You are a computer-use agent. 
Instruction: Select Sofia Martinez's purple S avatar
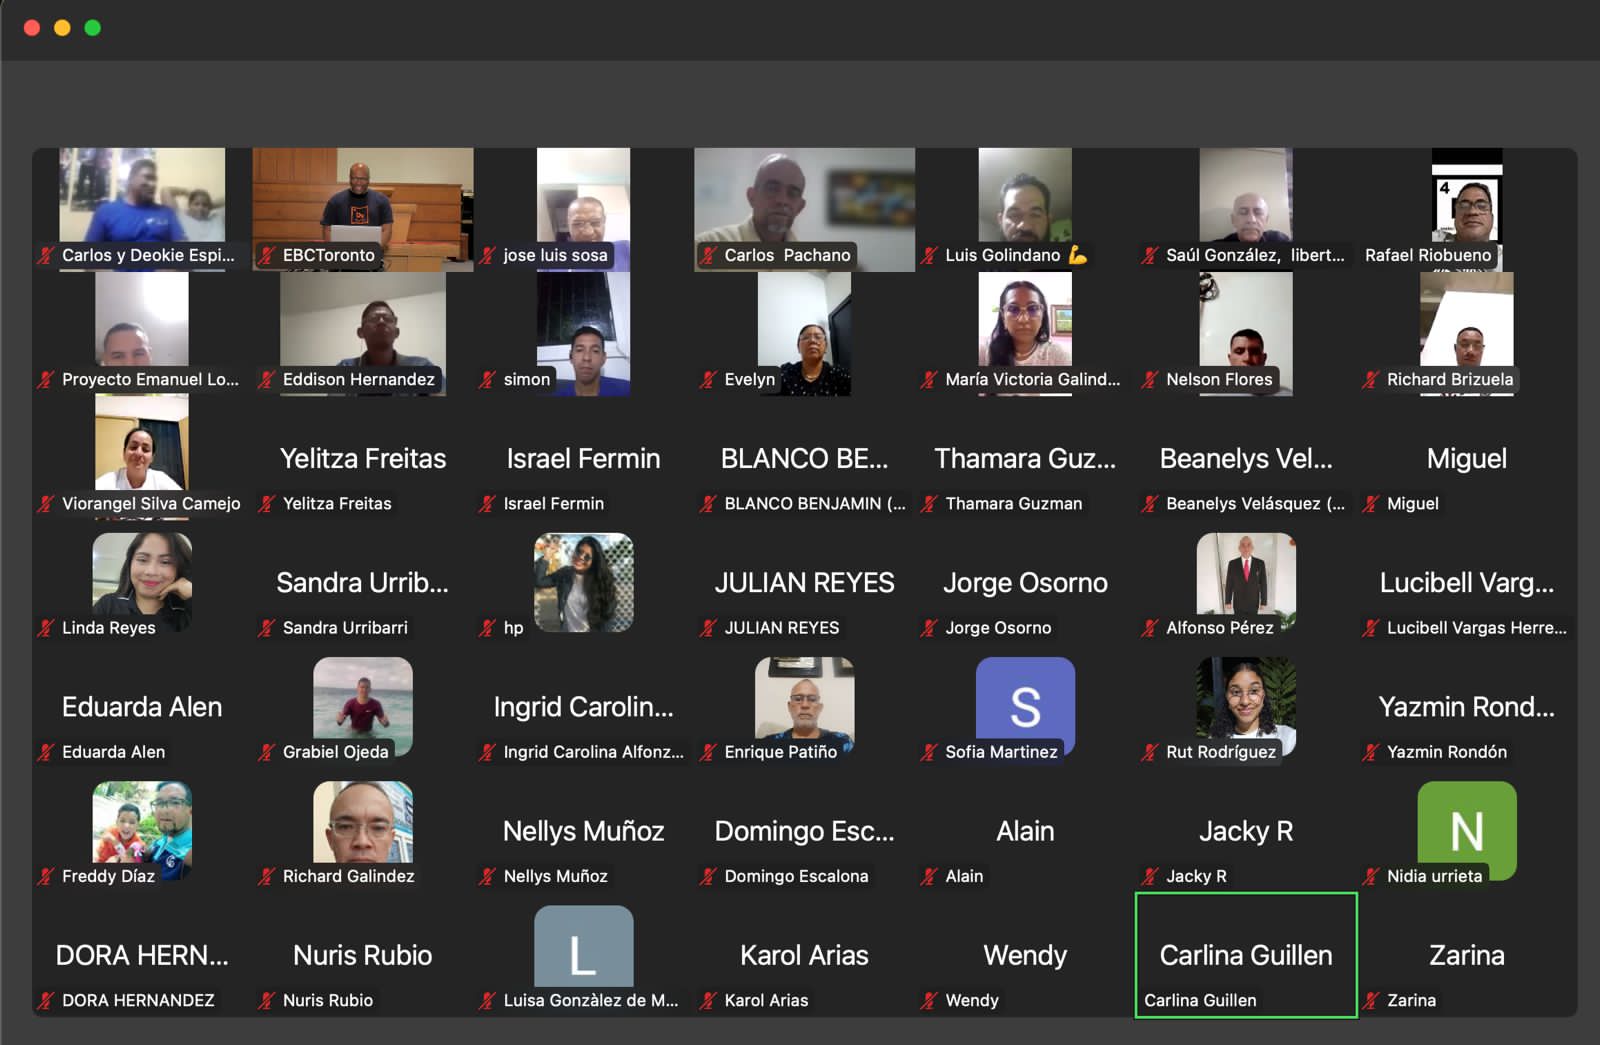pos(1025,705)
